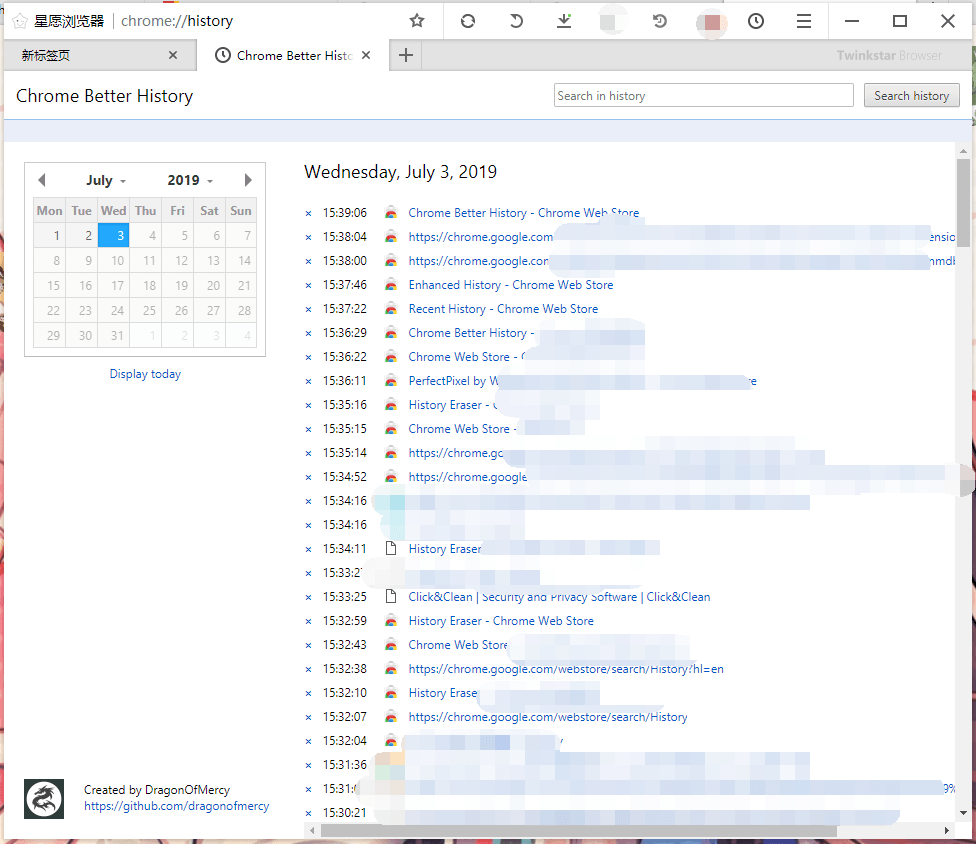The image size is (976, 844).
Task: Delete the 15:35:16 History Eraser entry
Action: [x=308, y=405]
